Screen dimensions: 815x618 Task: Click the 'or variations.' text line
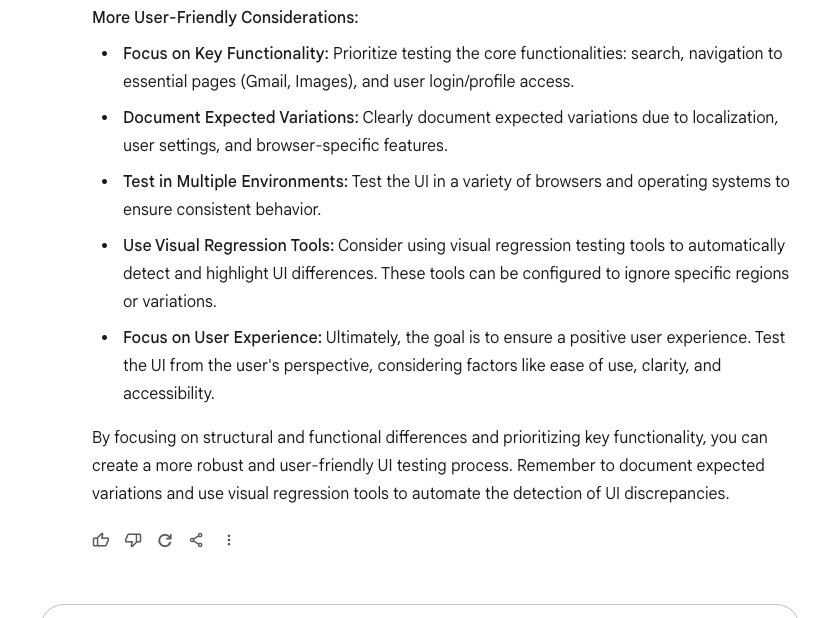[x=169, y=301]
